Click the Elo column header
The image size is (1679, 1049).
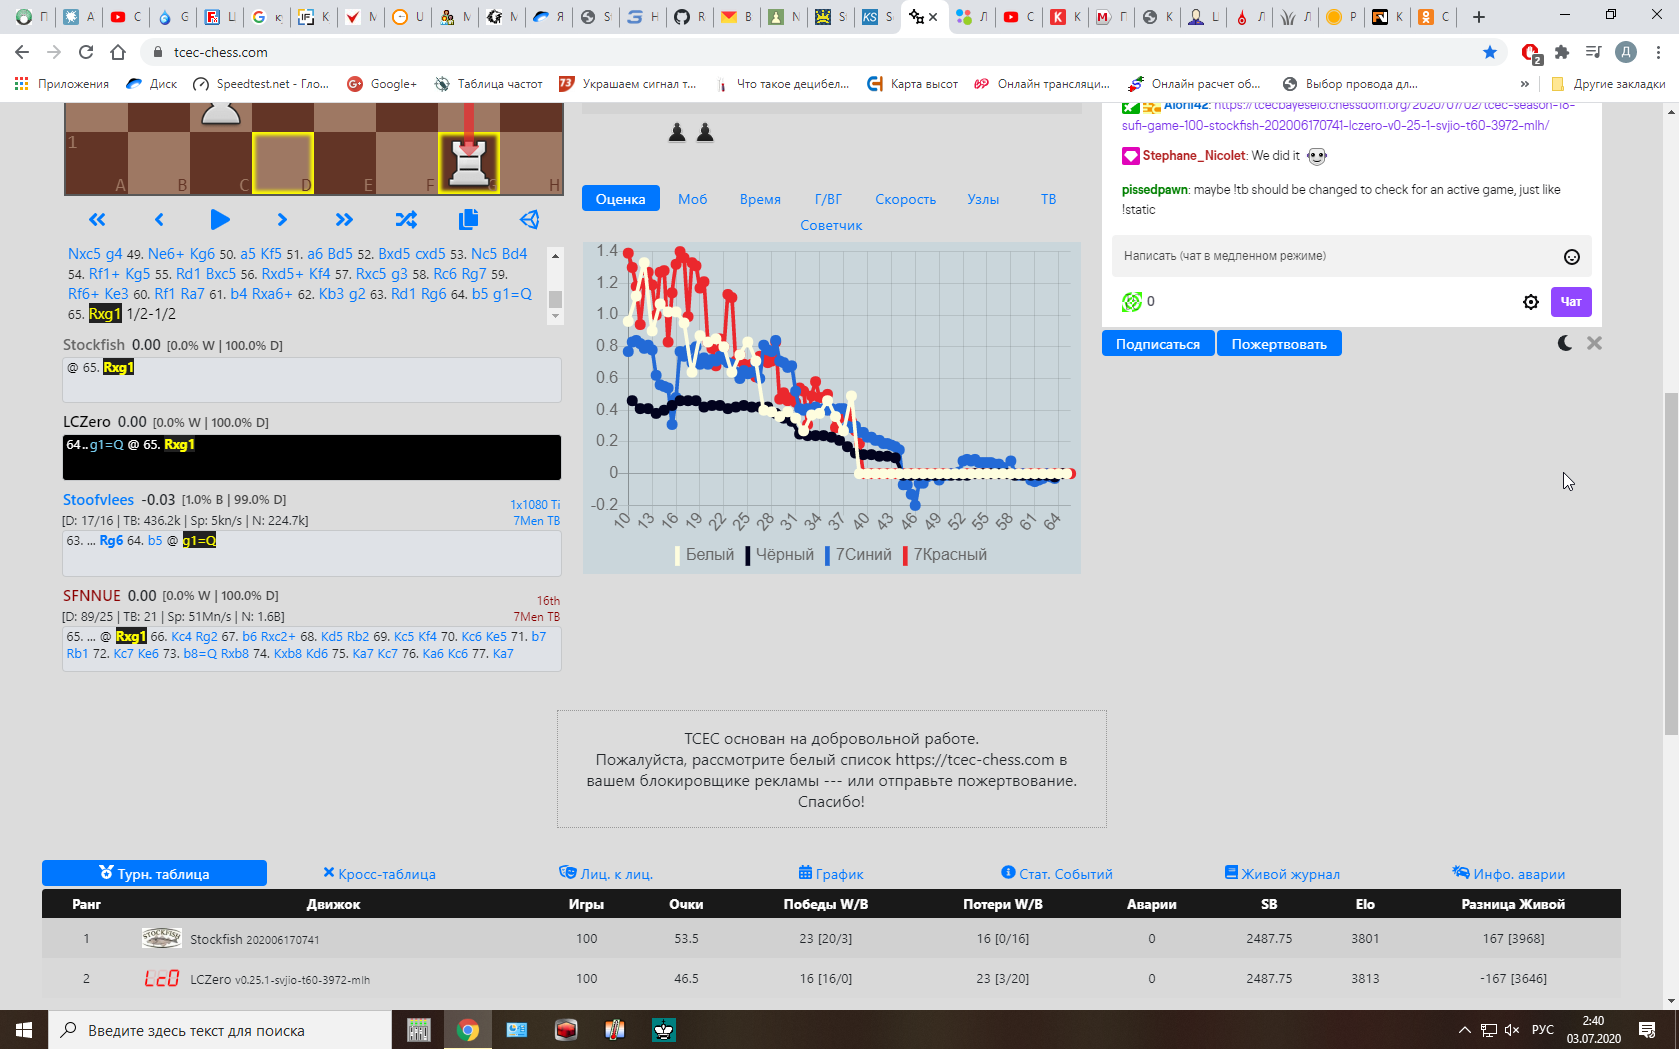point(1365,904)
